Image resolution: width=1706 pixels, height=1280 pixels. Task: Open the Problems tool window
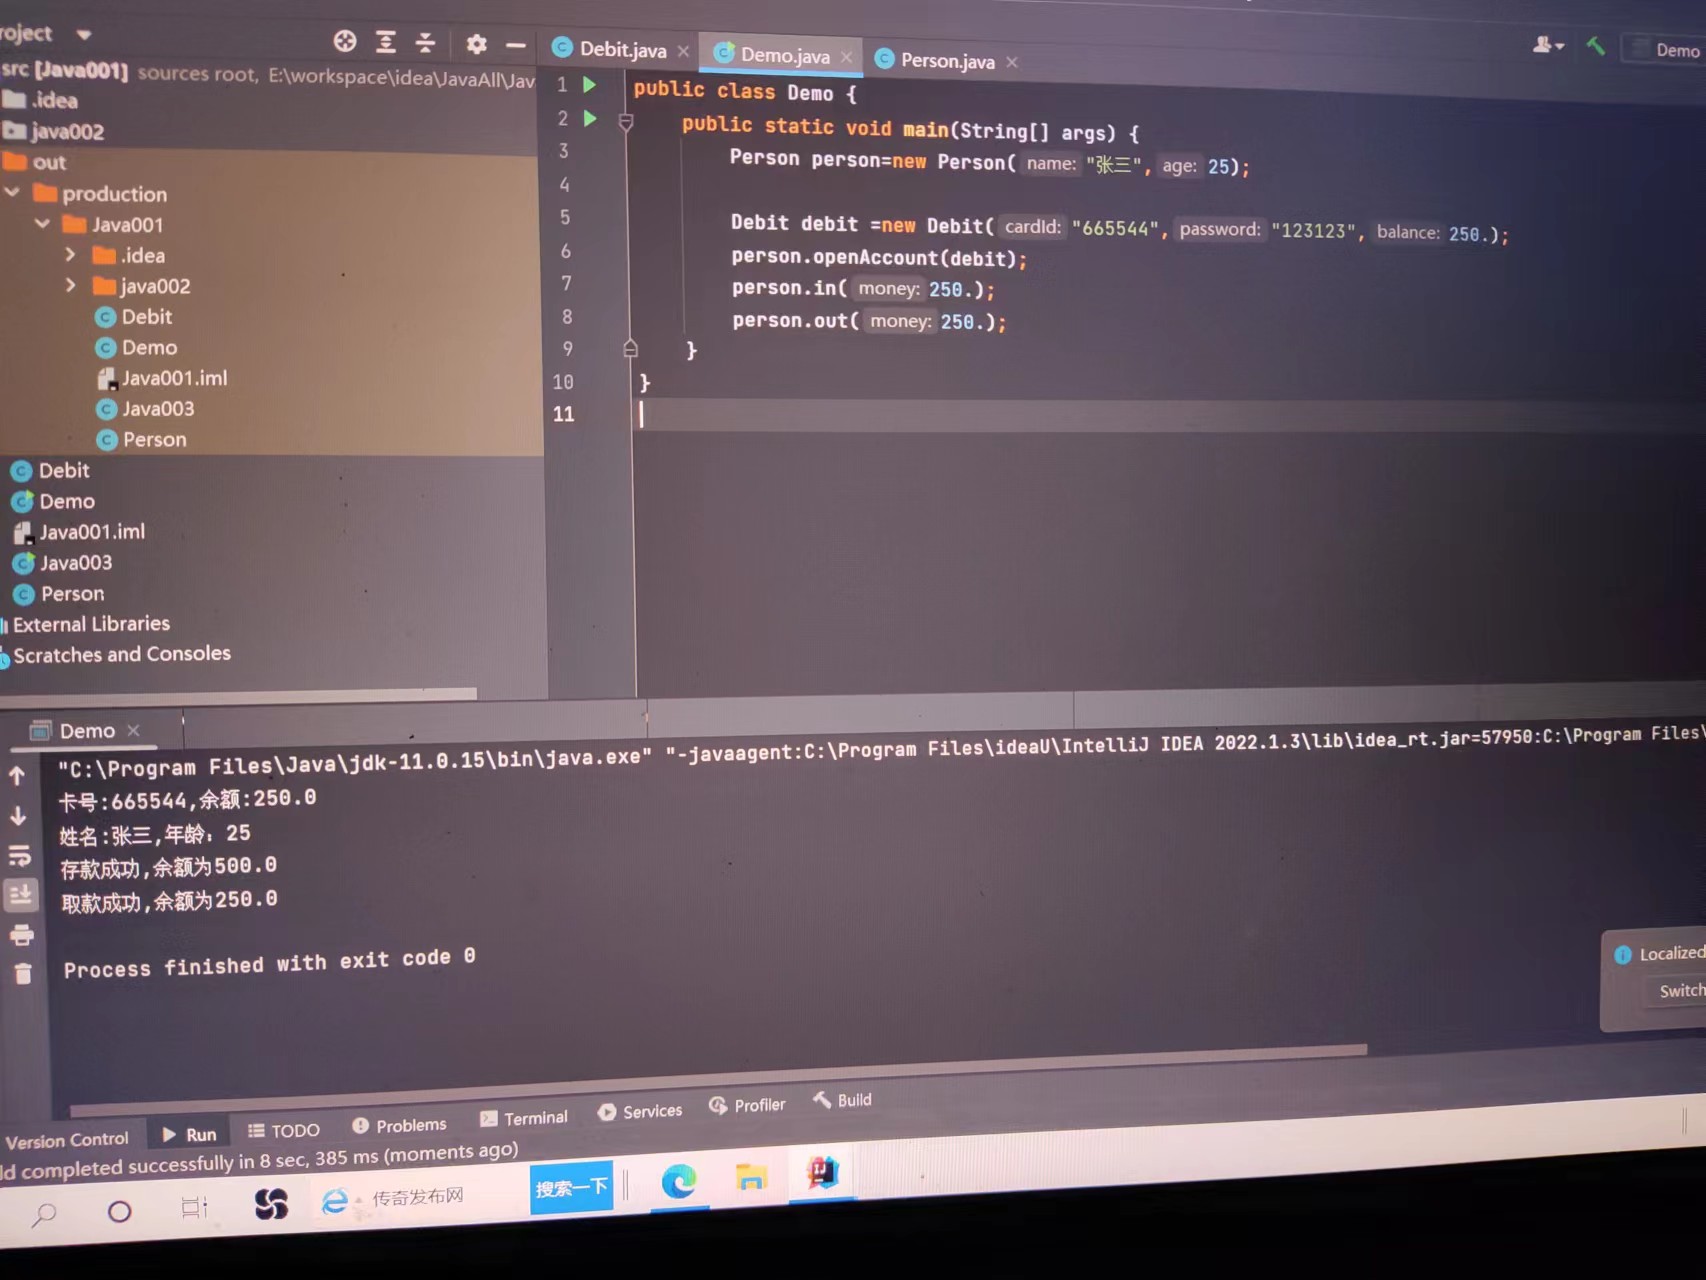(399, 1125)
